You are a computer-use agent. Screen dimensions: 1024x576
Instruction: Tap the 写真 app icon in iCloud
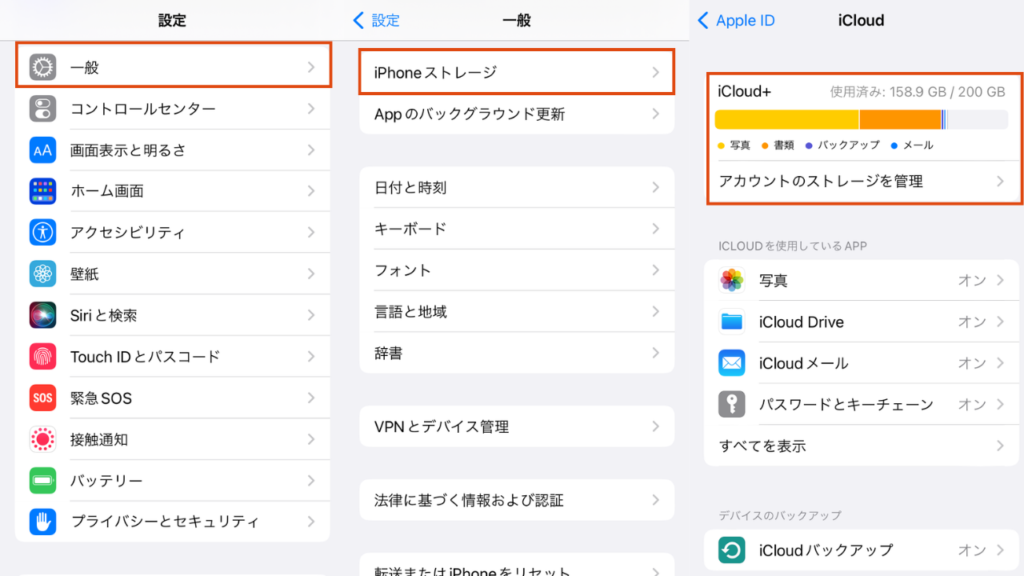[x=731, y=280]
